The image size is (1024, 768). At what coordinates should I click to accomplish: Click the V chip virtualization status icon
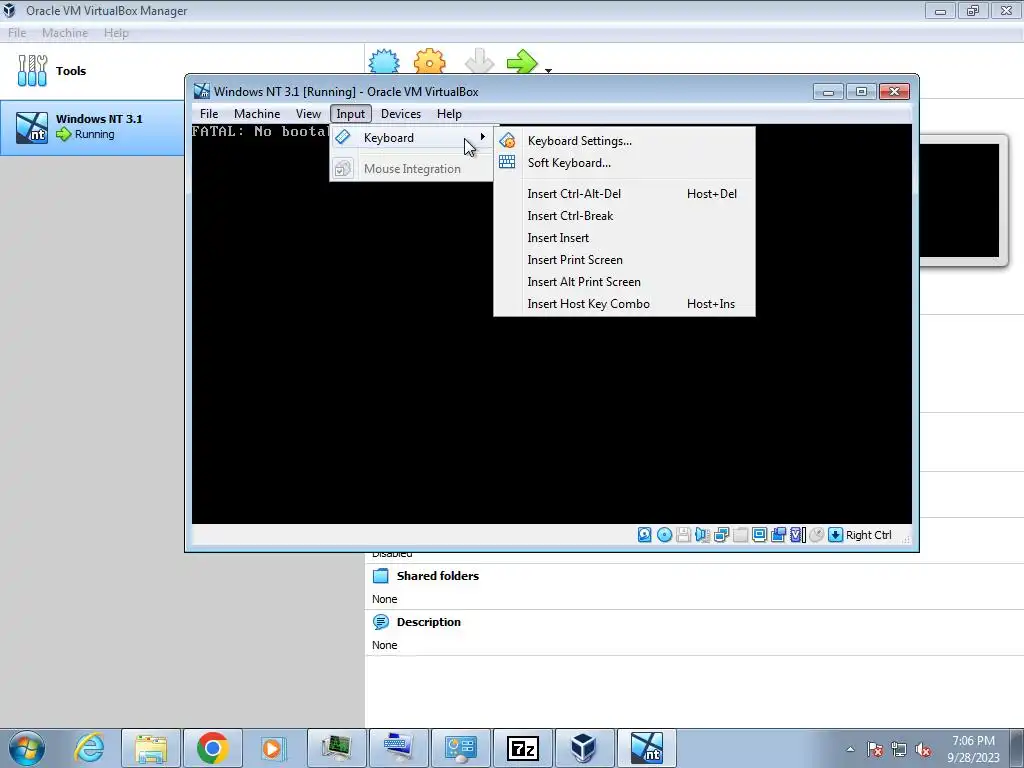797,535
